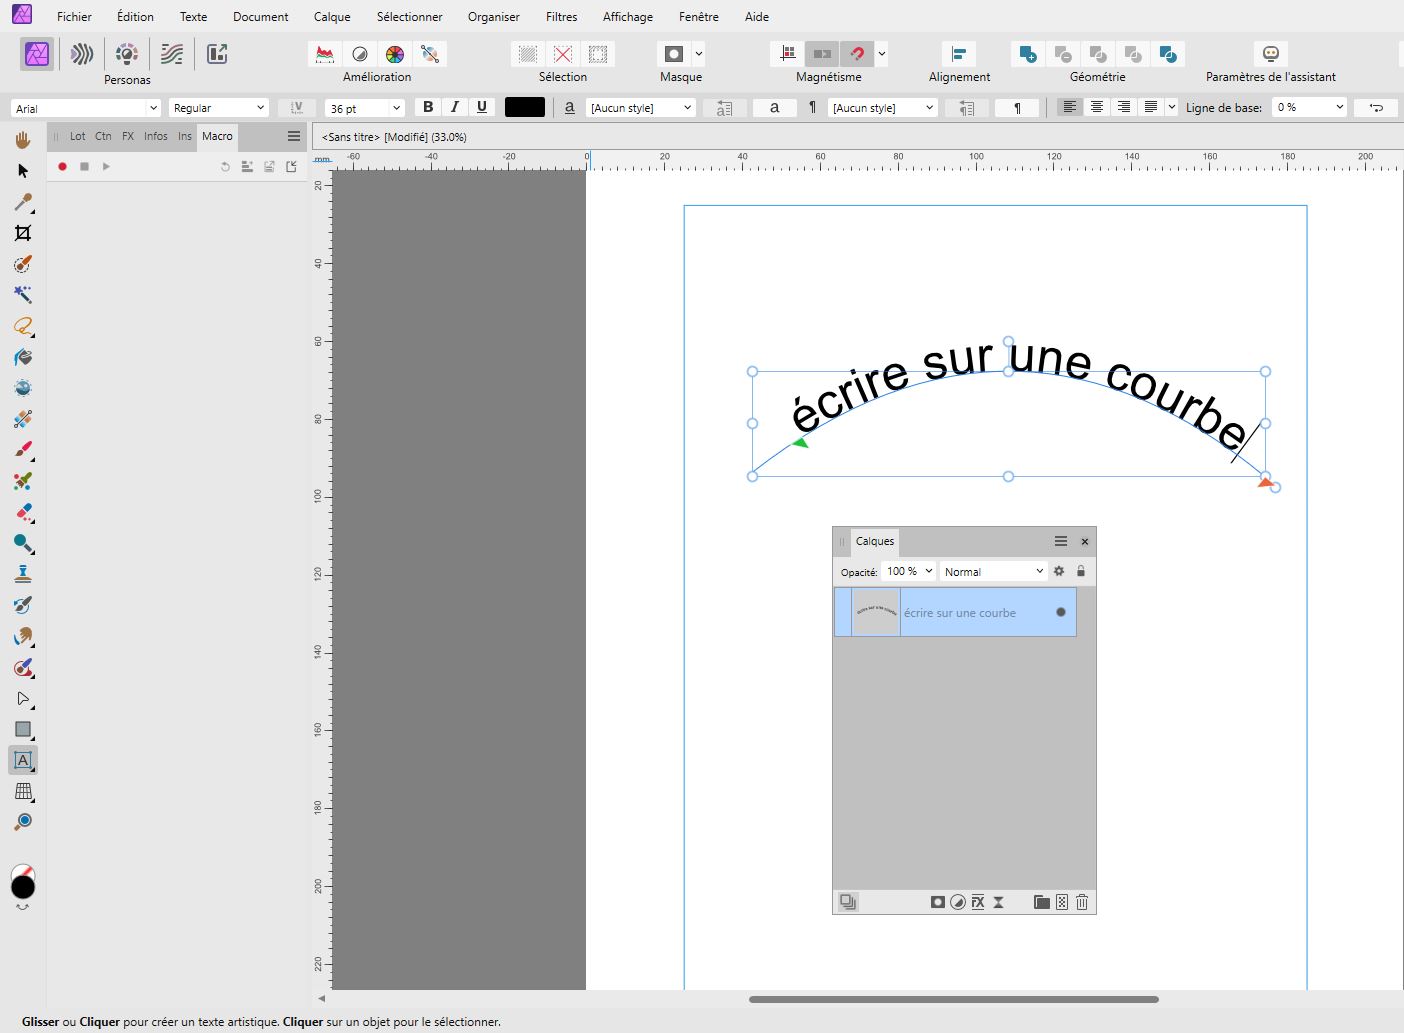
Task: Expand the Magnétisme options arrow
Action: click(882, 54)
